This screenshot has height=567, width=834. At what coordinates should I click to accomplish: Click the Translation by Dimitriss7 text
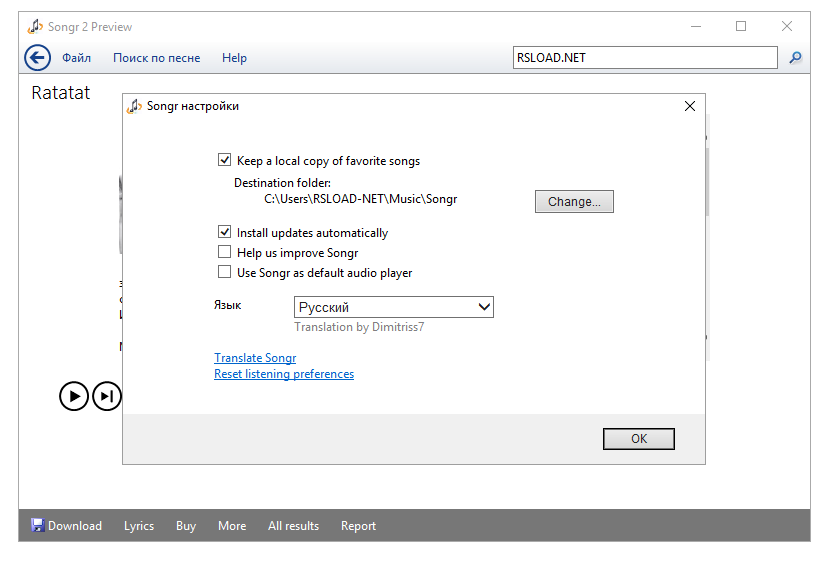click(x=359, y=327)
